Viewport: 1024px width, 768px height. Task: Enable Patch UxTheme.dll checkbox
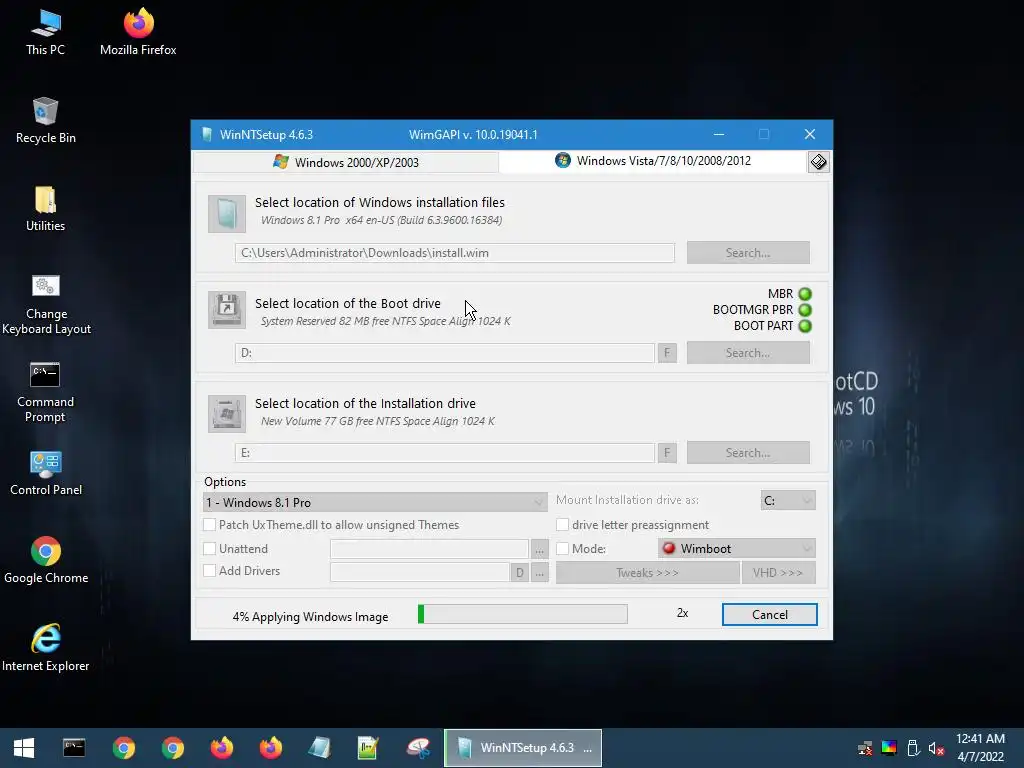click(210, 524)
